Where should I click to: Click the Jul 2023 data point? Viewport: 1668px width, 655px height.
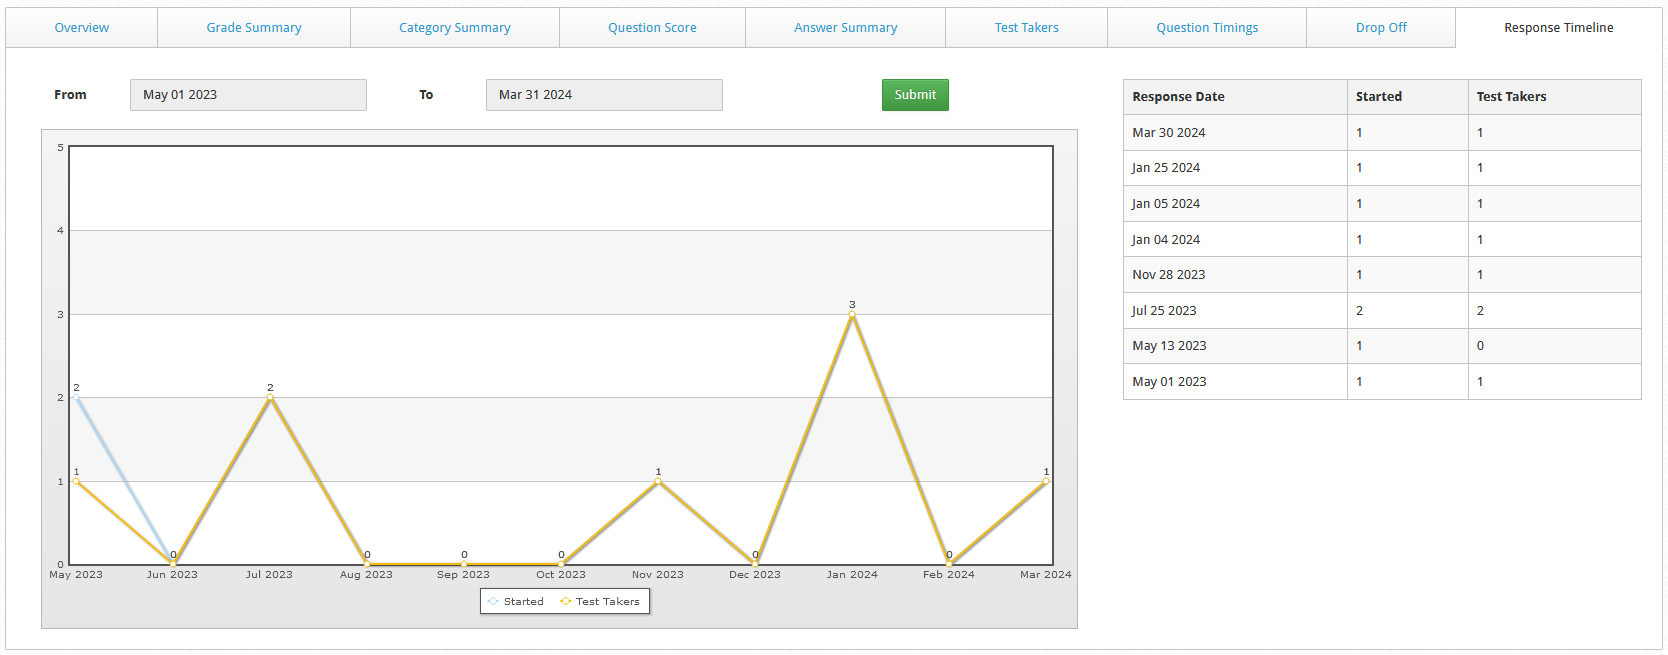270,398
